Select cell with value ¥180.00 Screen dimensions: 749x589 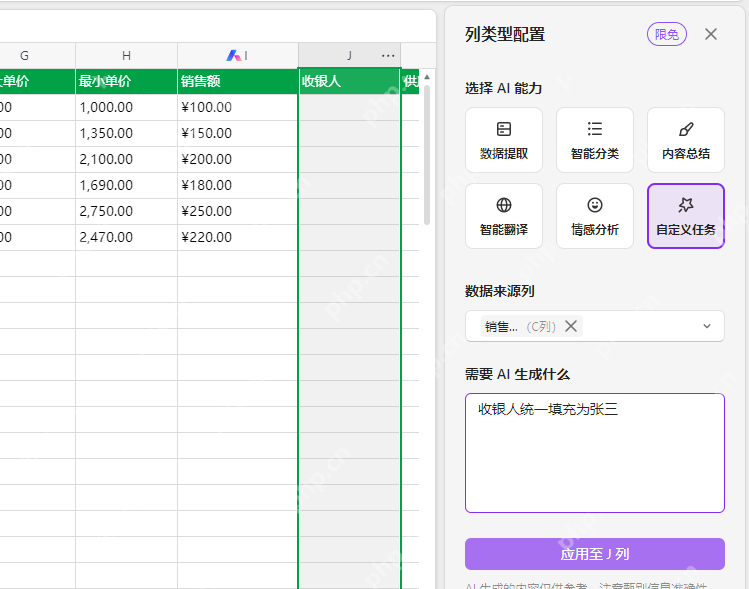click(237, 185)
